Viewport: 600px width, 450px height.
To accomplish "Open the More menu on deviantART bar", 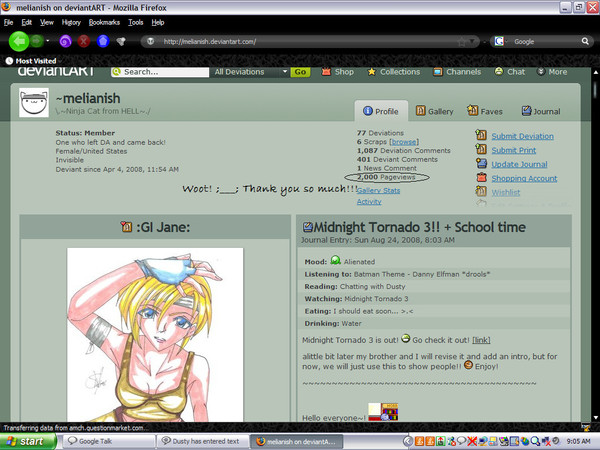I will (552, 72).
